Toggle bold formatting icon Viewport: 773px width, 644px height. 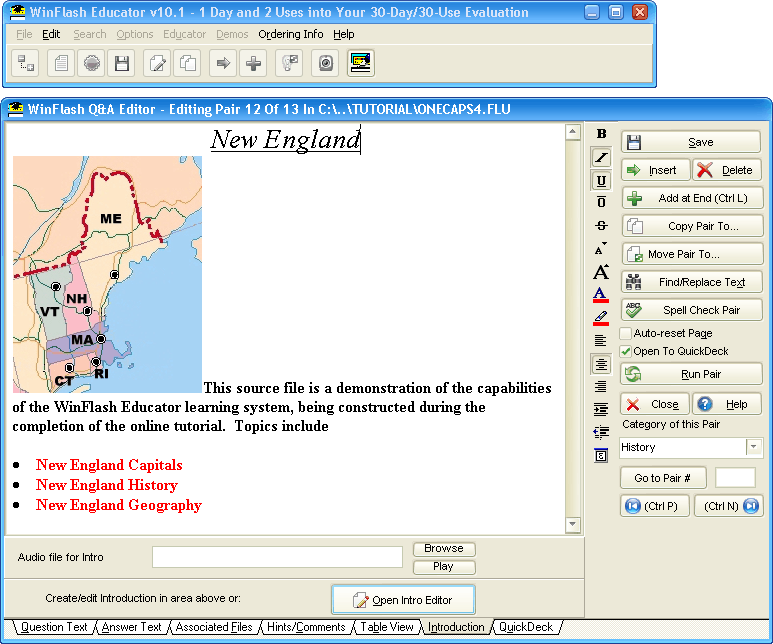tap(601, 134)
